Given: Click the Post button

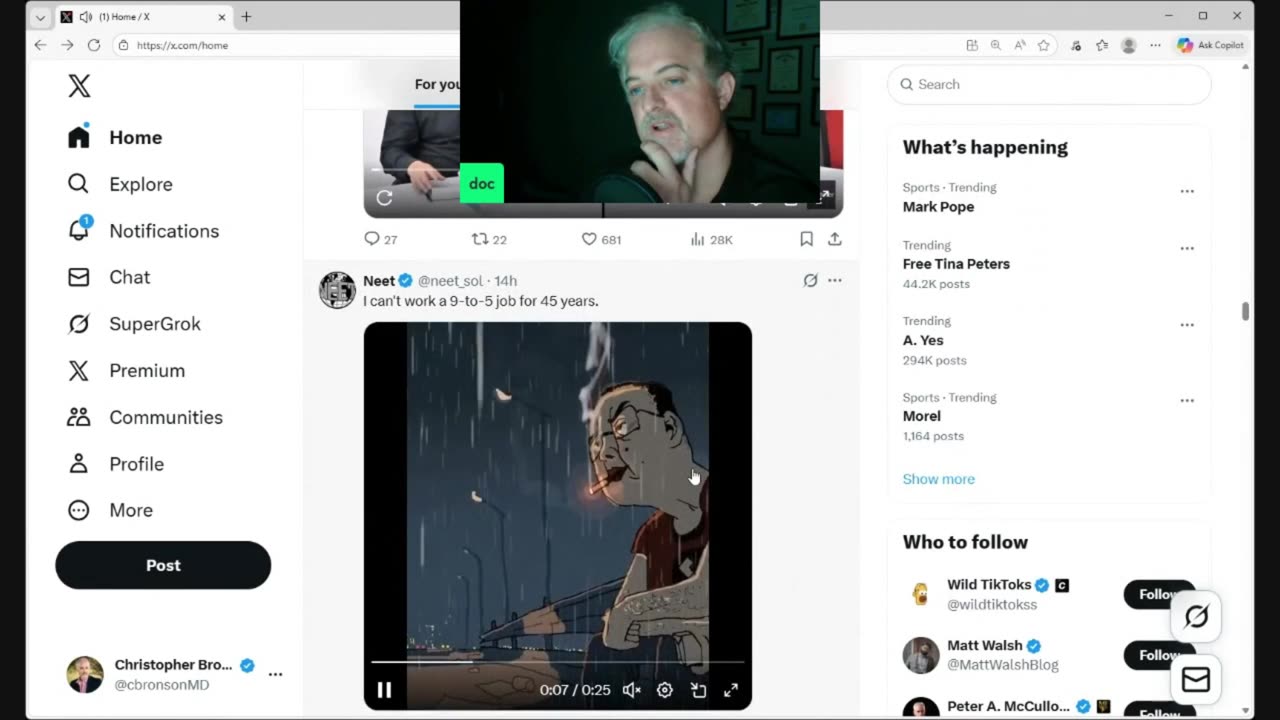Looking at the screenshot, I should coord(163,565).
